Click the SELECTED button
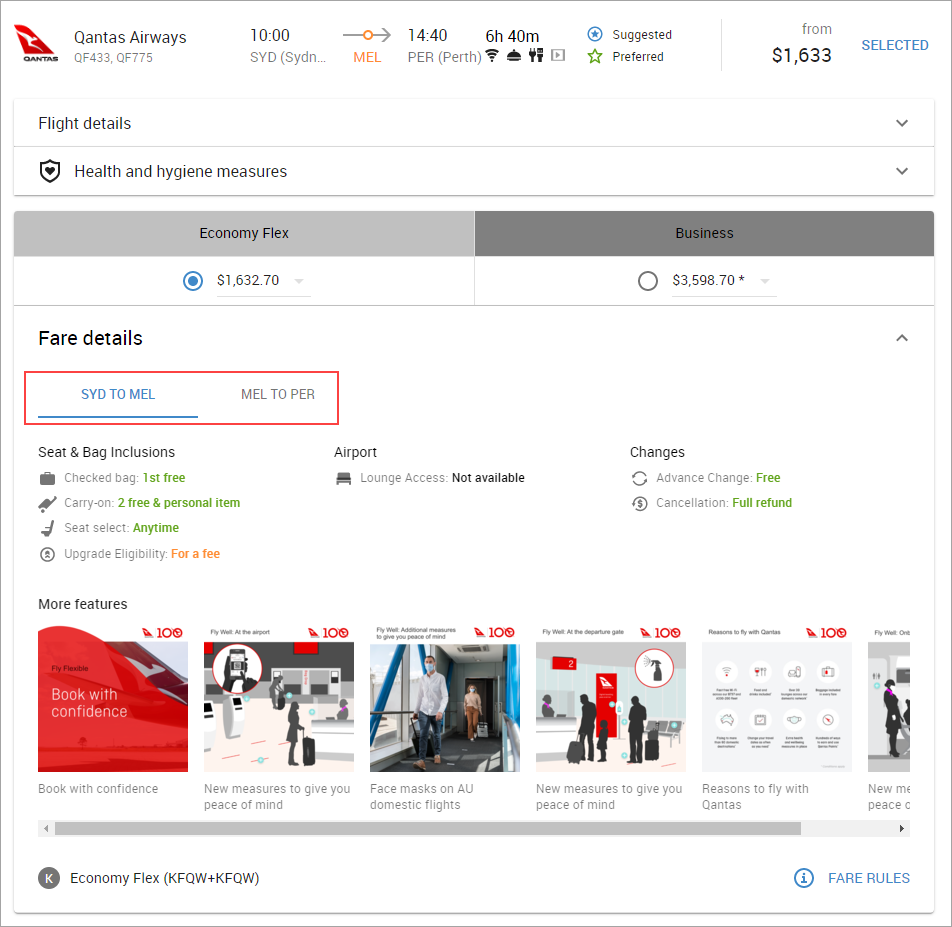The image size is (952, 927). [x=895, y=45]
